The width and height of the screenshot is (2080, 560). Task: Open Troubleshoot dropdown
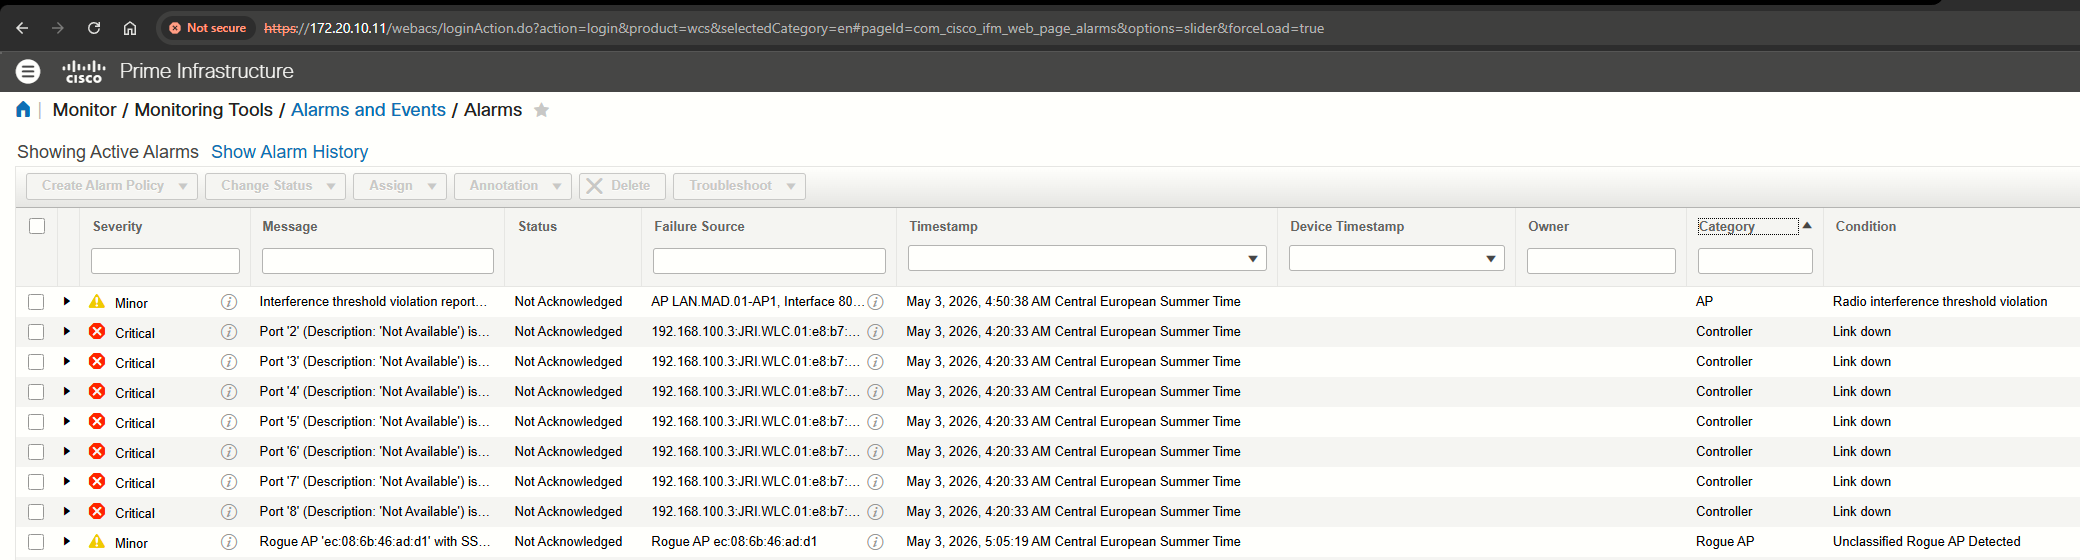[x=739, y=186]
